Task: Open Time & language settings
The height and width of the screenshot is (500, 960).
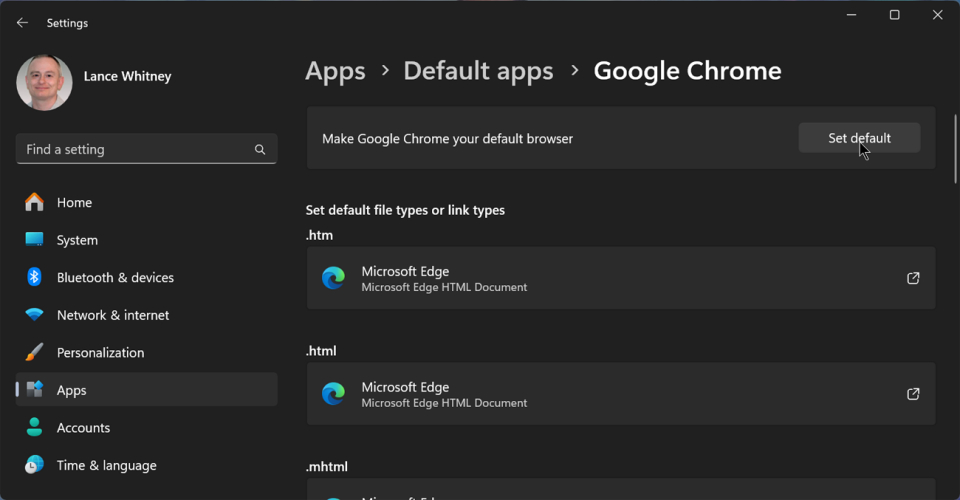Action: coord(146,465)
